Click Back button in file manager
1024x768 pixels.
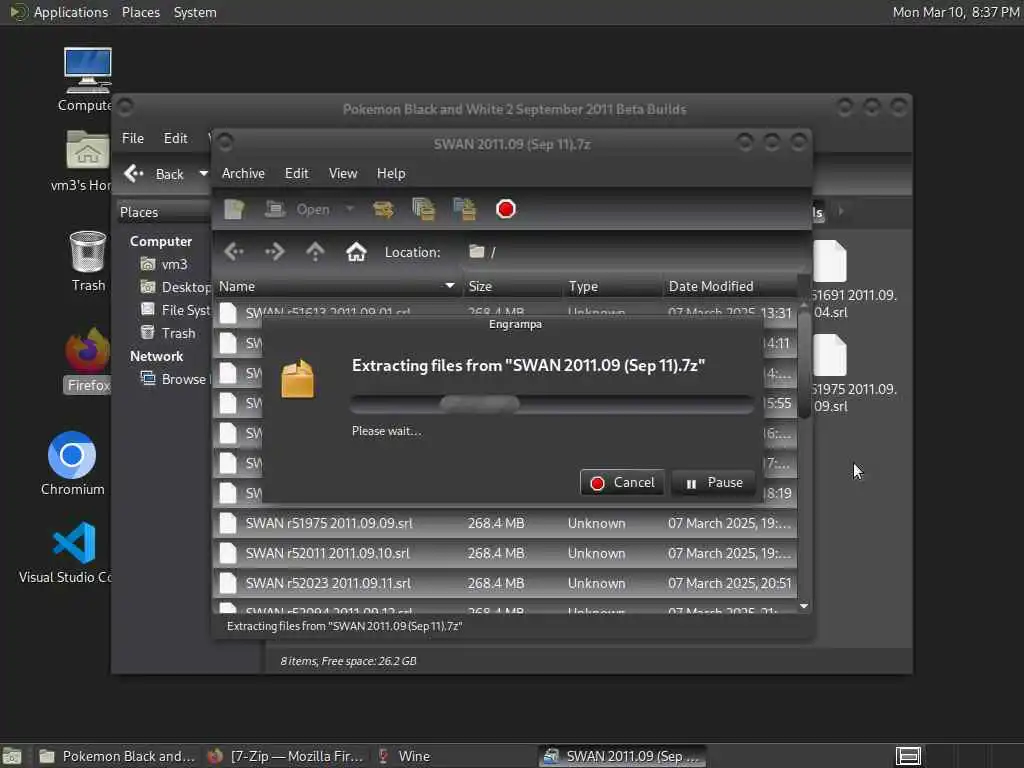point(156,174)
